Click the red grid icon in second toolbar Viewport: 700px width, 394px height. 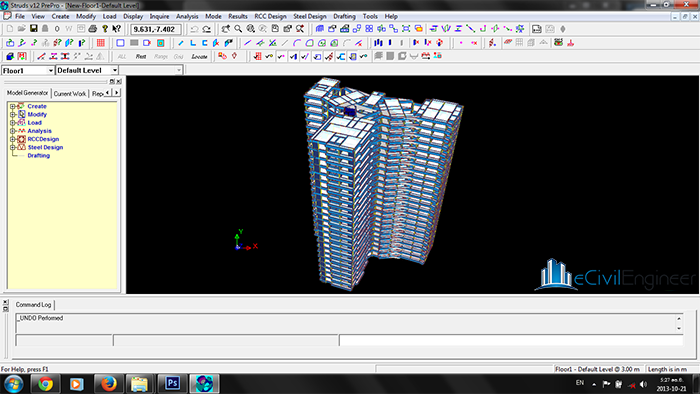100,43
